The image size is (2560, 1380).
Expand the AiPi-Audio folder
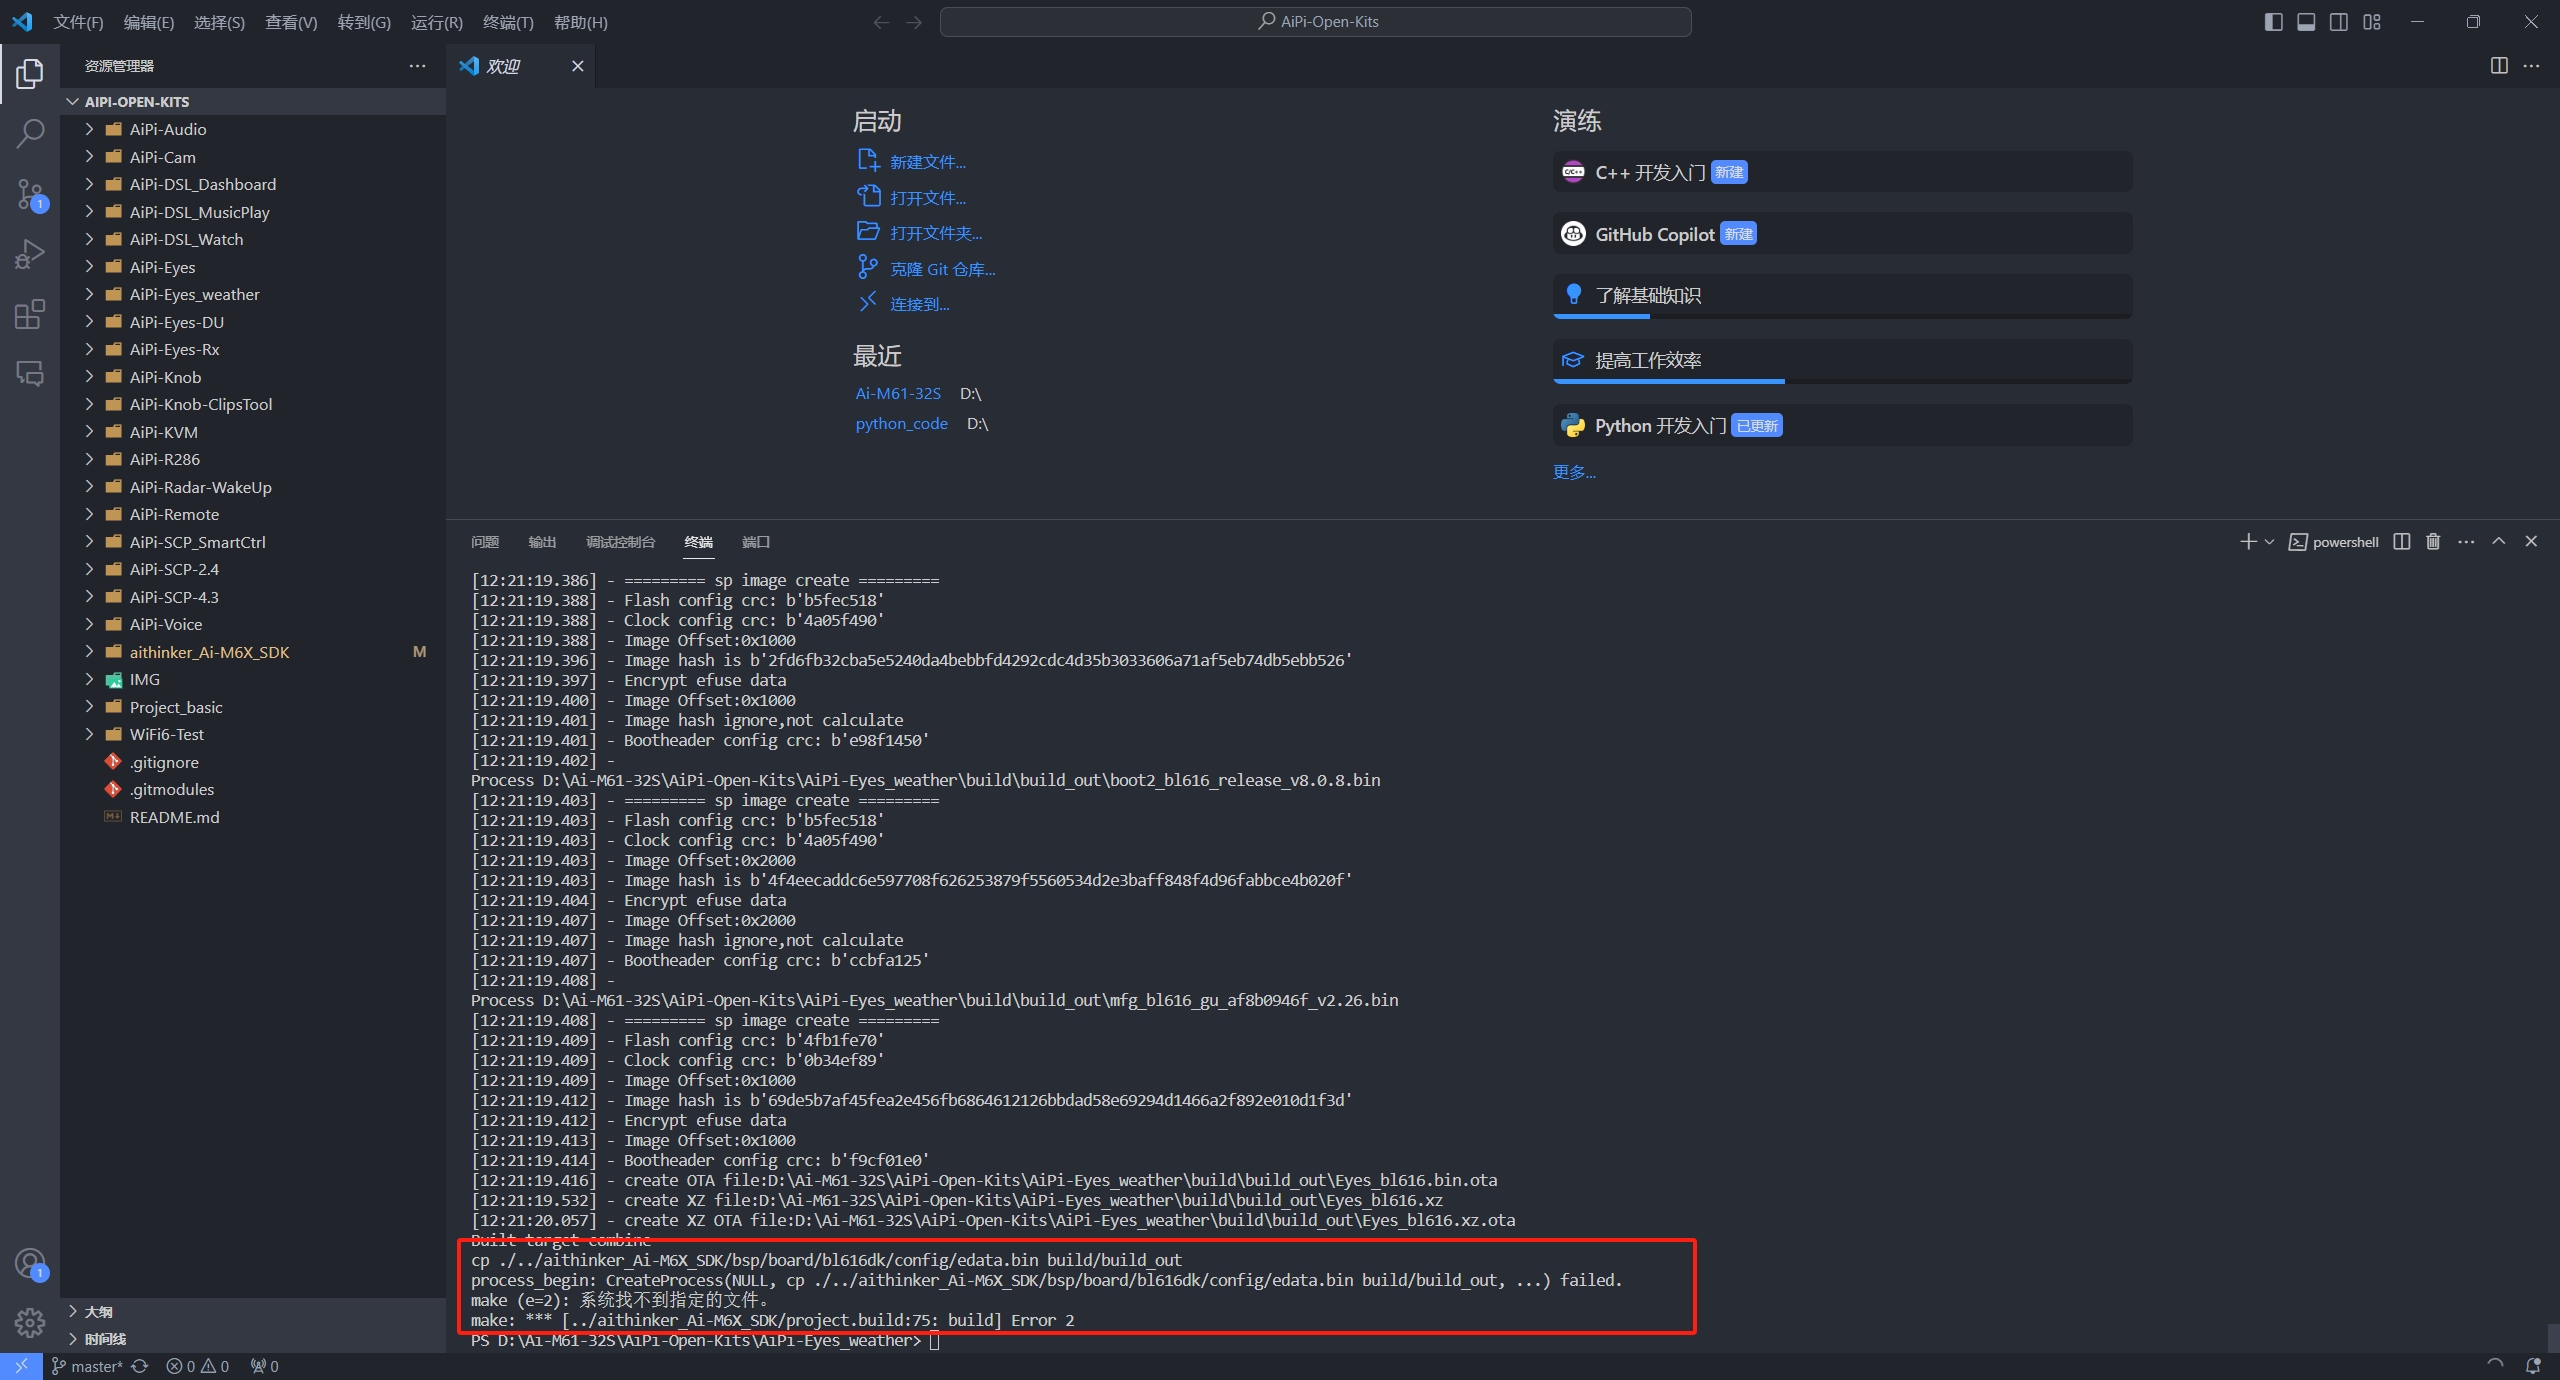tap(255, 129)
